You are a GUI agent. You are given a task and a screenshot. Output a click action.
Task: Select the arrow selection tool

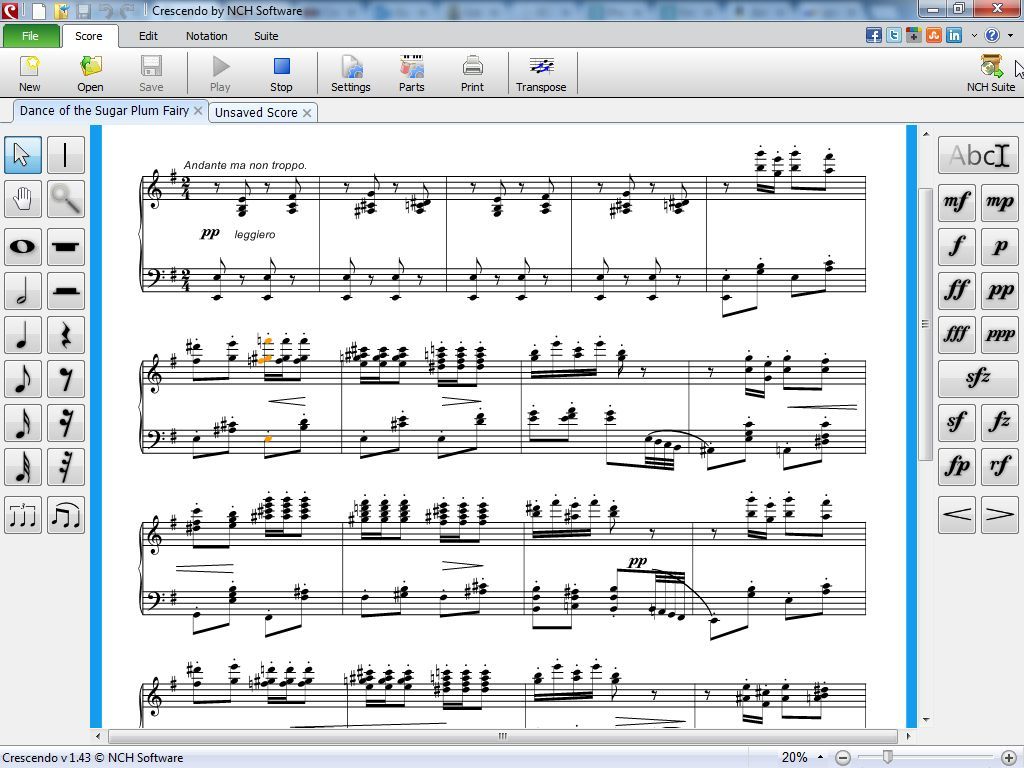coord(23,155)
